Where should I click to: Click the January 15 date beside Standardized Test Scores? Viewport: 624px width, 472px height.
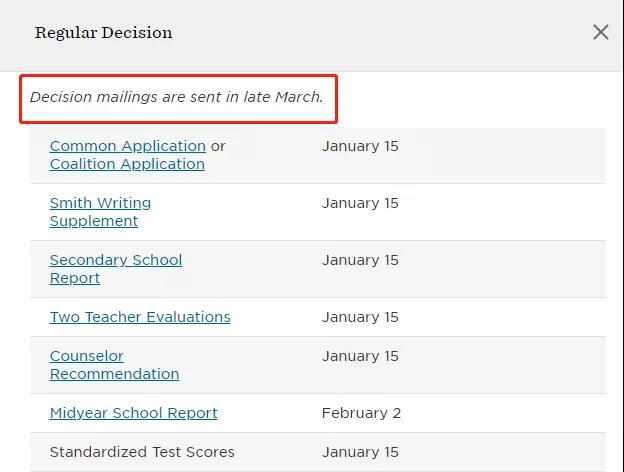tap(360, 452)
